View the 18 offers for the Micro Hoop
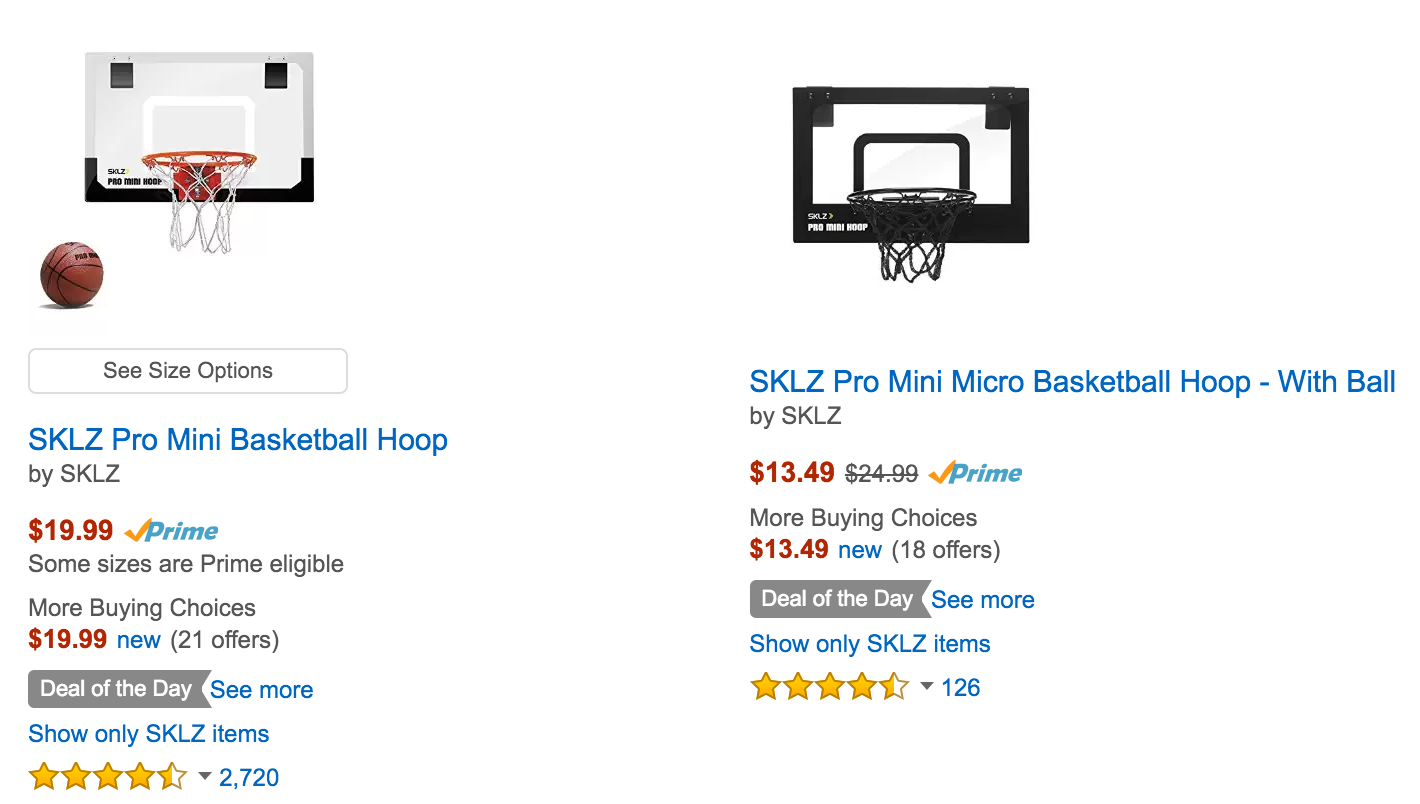Image resolution: width=1420 pixels, height=804 pixels. [x=860, y=549]
